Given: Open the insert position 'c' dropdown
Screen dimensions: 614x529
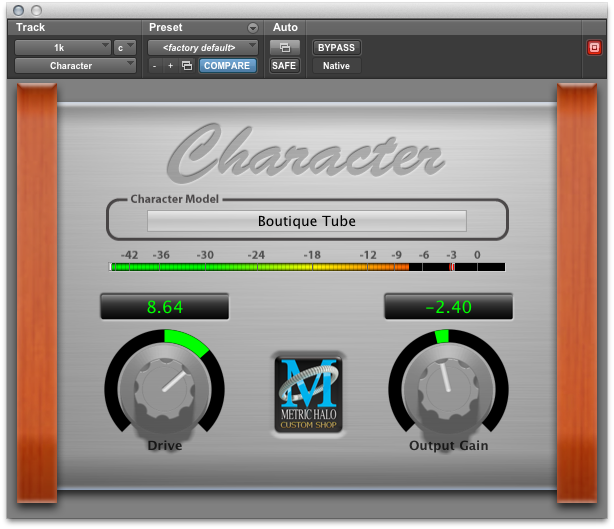Looking at the screenshot, I should pos(125,48).
